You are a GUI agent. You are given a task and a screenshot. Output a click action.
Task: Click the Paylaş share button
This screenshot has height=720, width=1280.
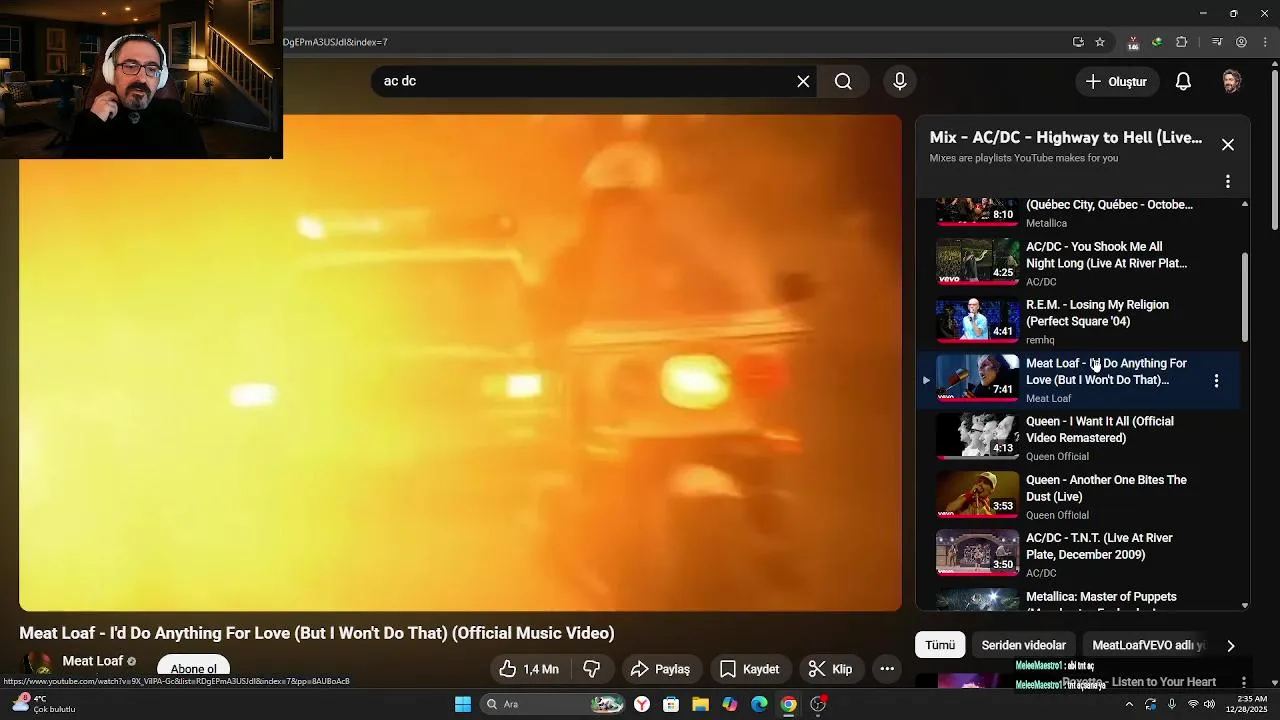point(662,669)
